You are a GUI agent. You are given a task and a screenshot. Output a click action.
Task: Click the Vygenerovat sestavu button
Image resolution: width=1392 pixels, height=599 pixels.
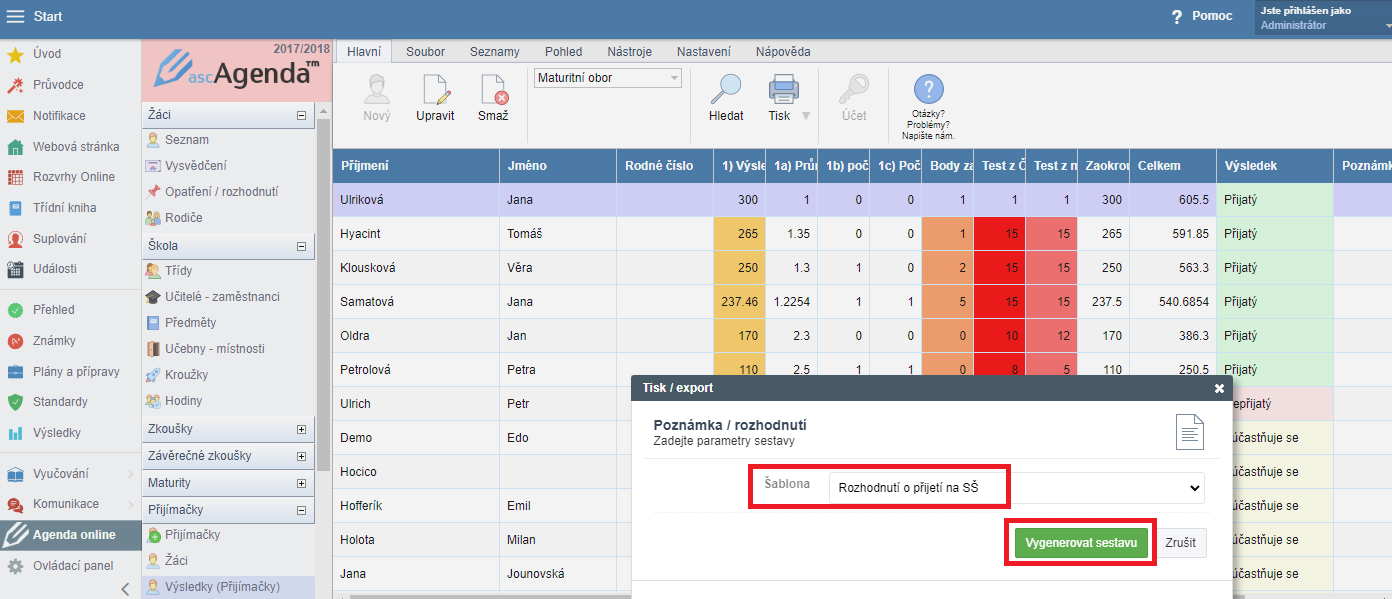[1081, 543]
